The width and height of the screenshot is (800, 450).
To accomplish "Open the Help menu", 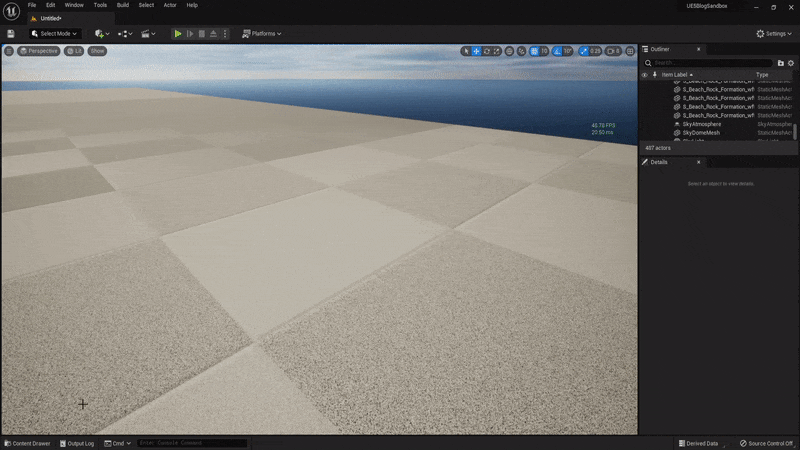I will coord(192,5).
